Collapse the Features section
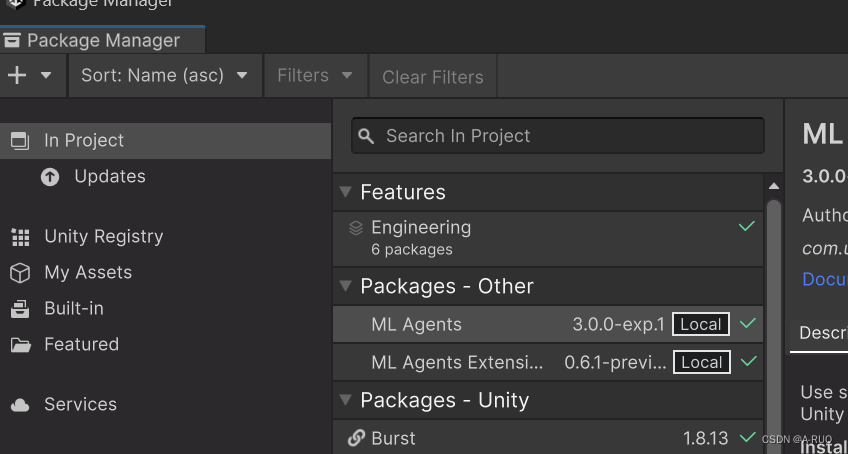 coord(346,192)
